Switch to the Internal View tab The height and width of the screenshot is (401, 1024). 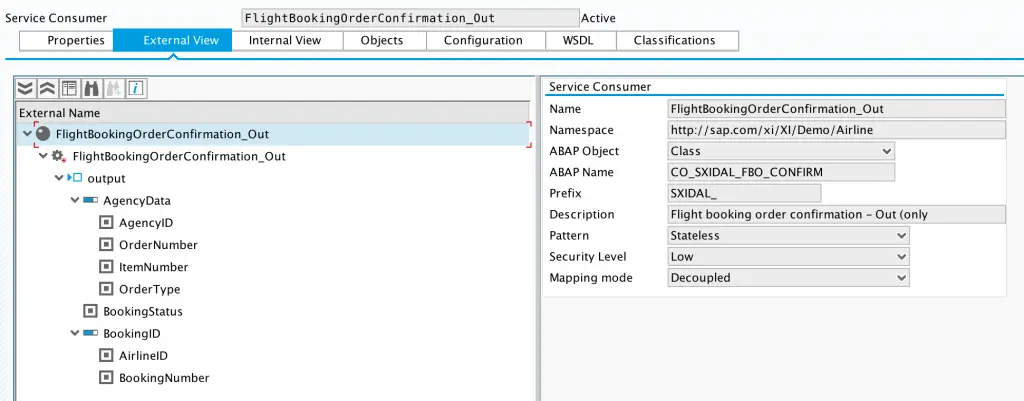pos(285,40)
